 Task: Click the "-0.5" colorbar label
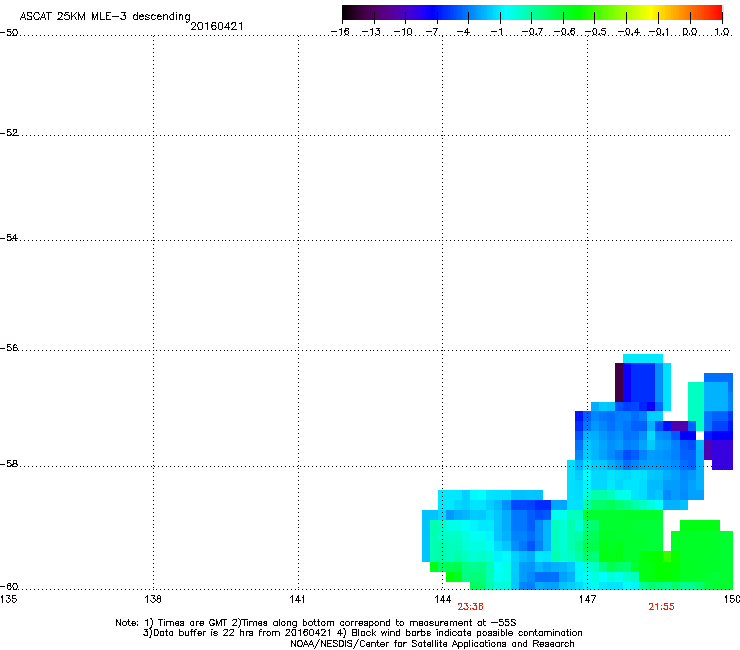[x=596, y=32]
